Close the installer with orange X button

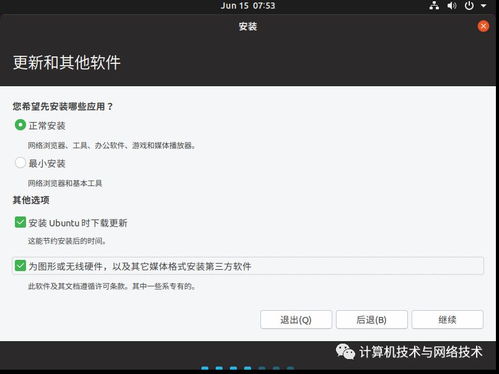point(483,26)
